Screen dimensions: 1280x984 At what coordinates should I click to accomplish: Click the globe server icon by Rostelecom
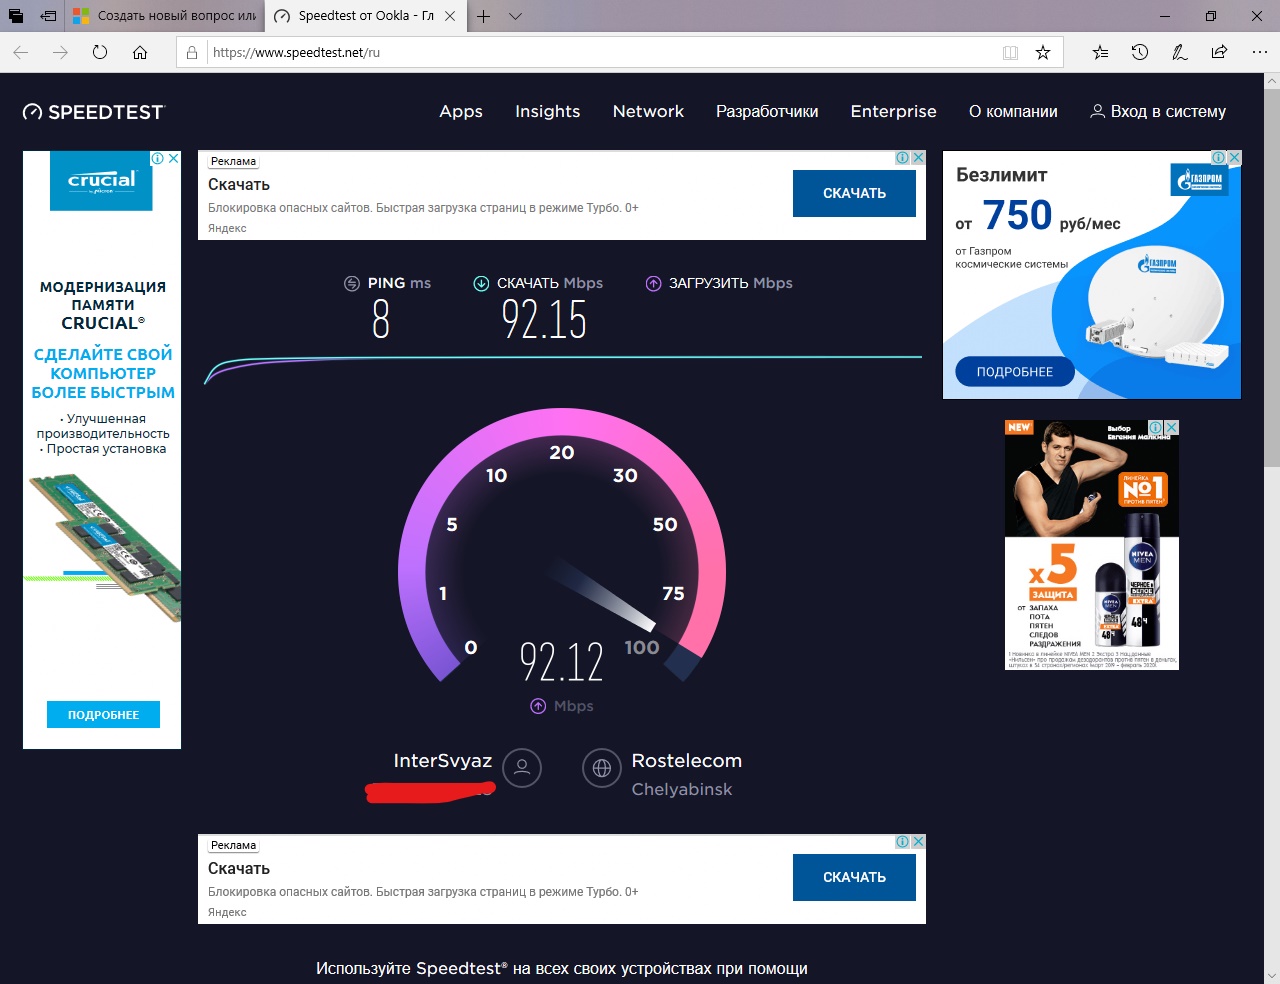[602, 768]
